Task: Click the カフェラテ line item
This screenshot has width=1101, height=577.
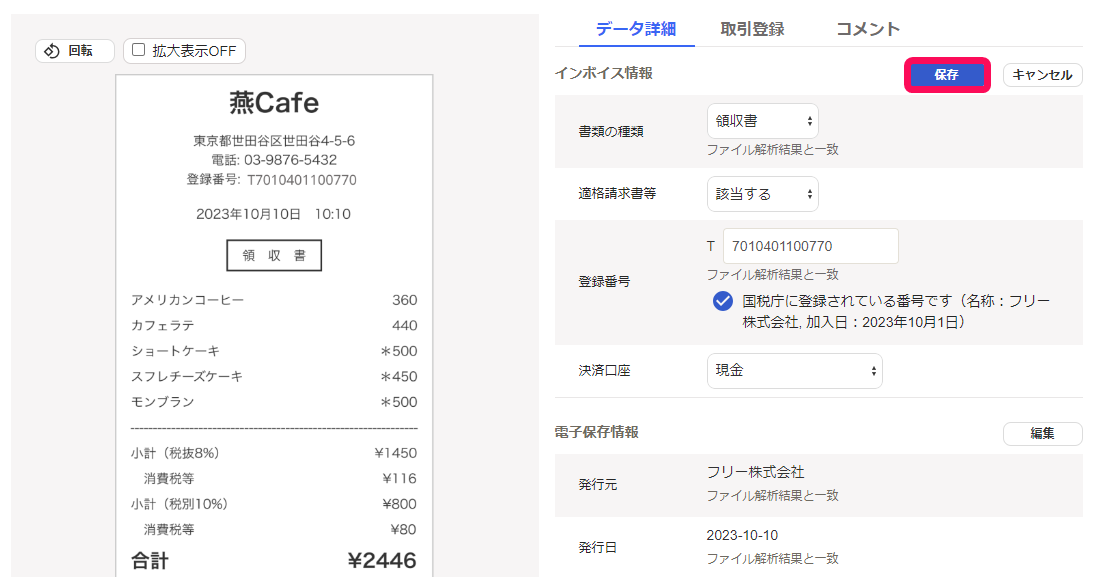Action: [274, 325]
